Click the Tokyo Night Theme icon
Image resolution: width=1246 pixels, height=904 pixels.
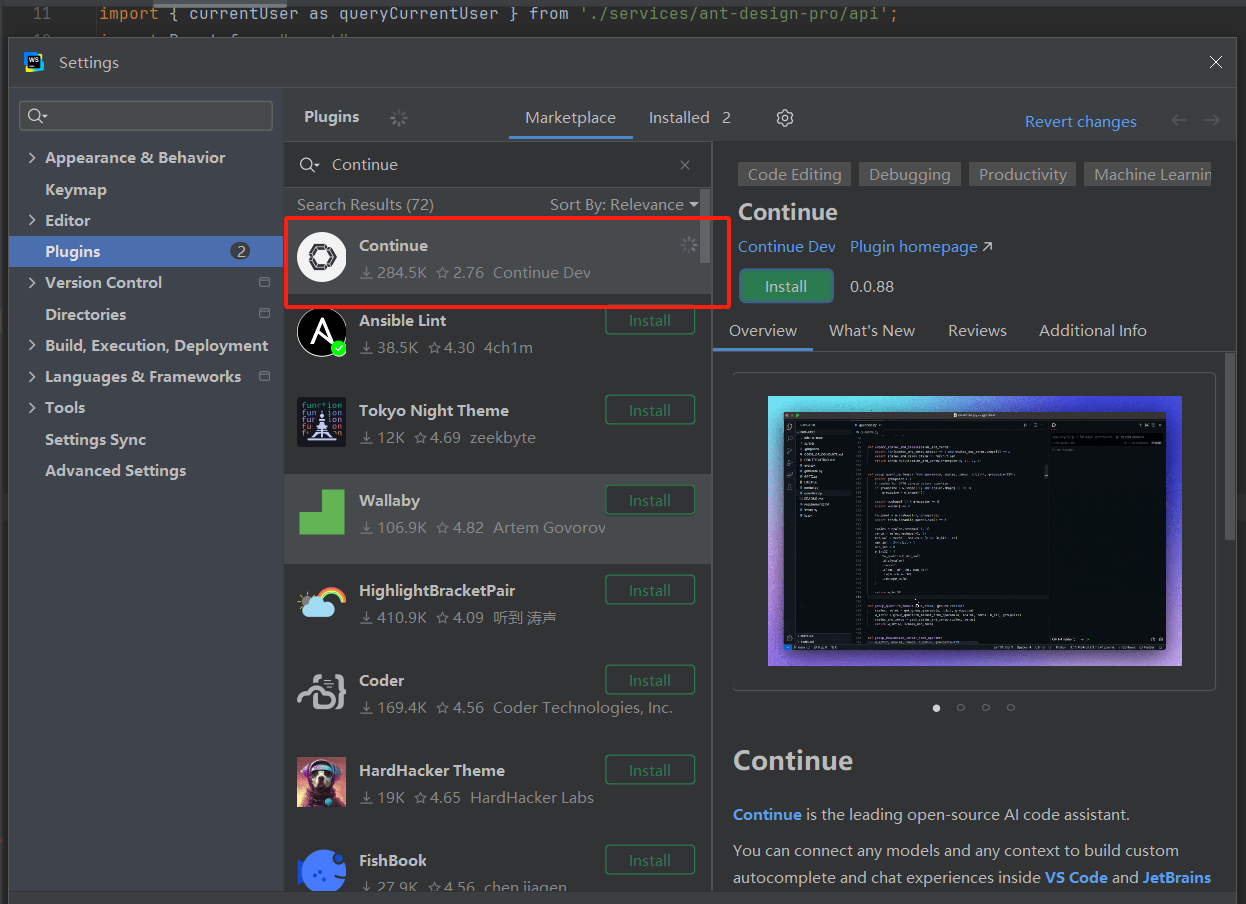coord(322,422)
